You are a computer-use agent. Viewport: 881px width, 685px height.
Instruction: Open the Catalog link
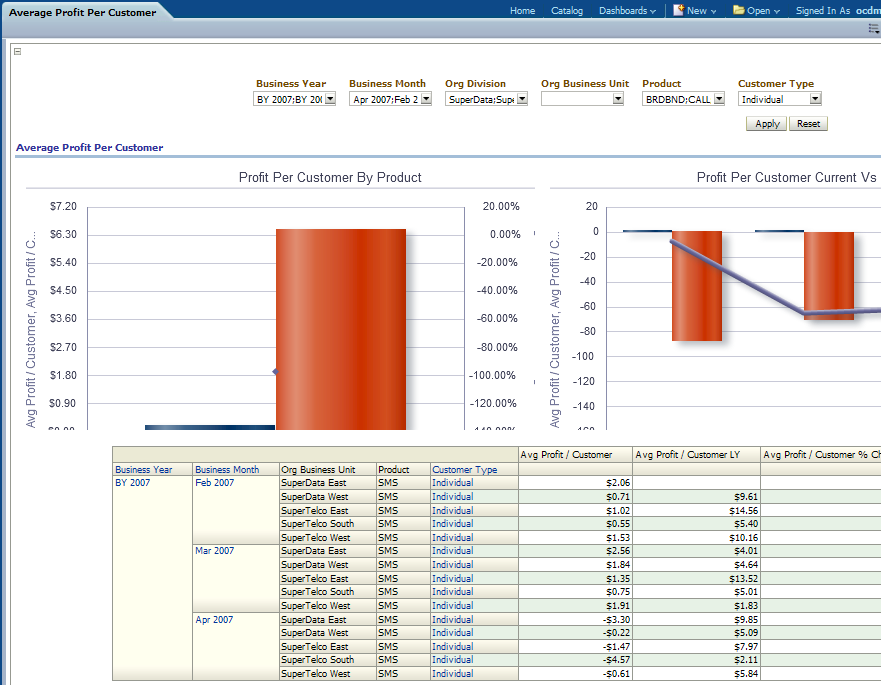tap(567, 11)
